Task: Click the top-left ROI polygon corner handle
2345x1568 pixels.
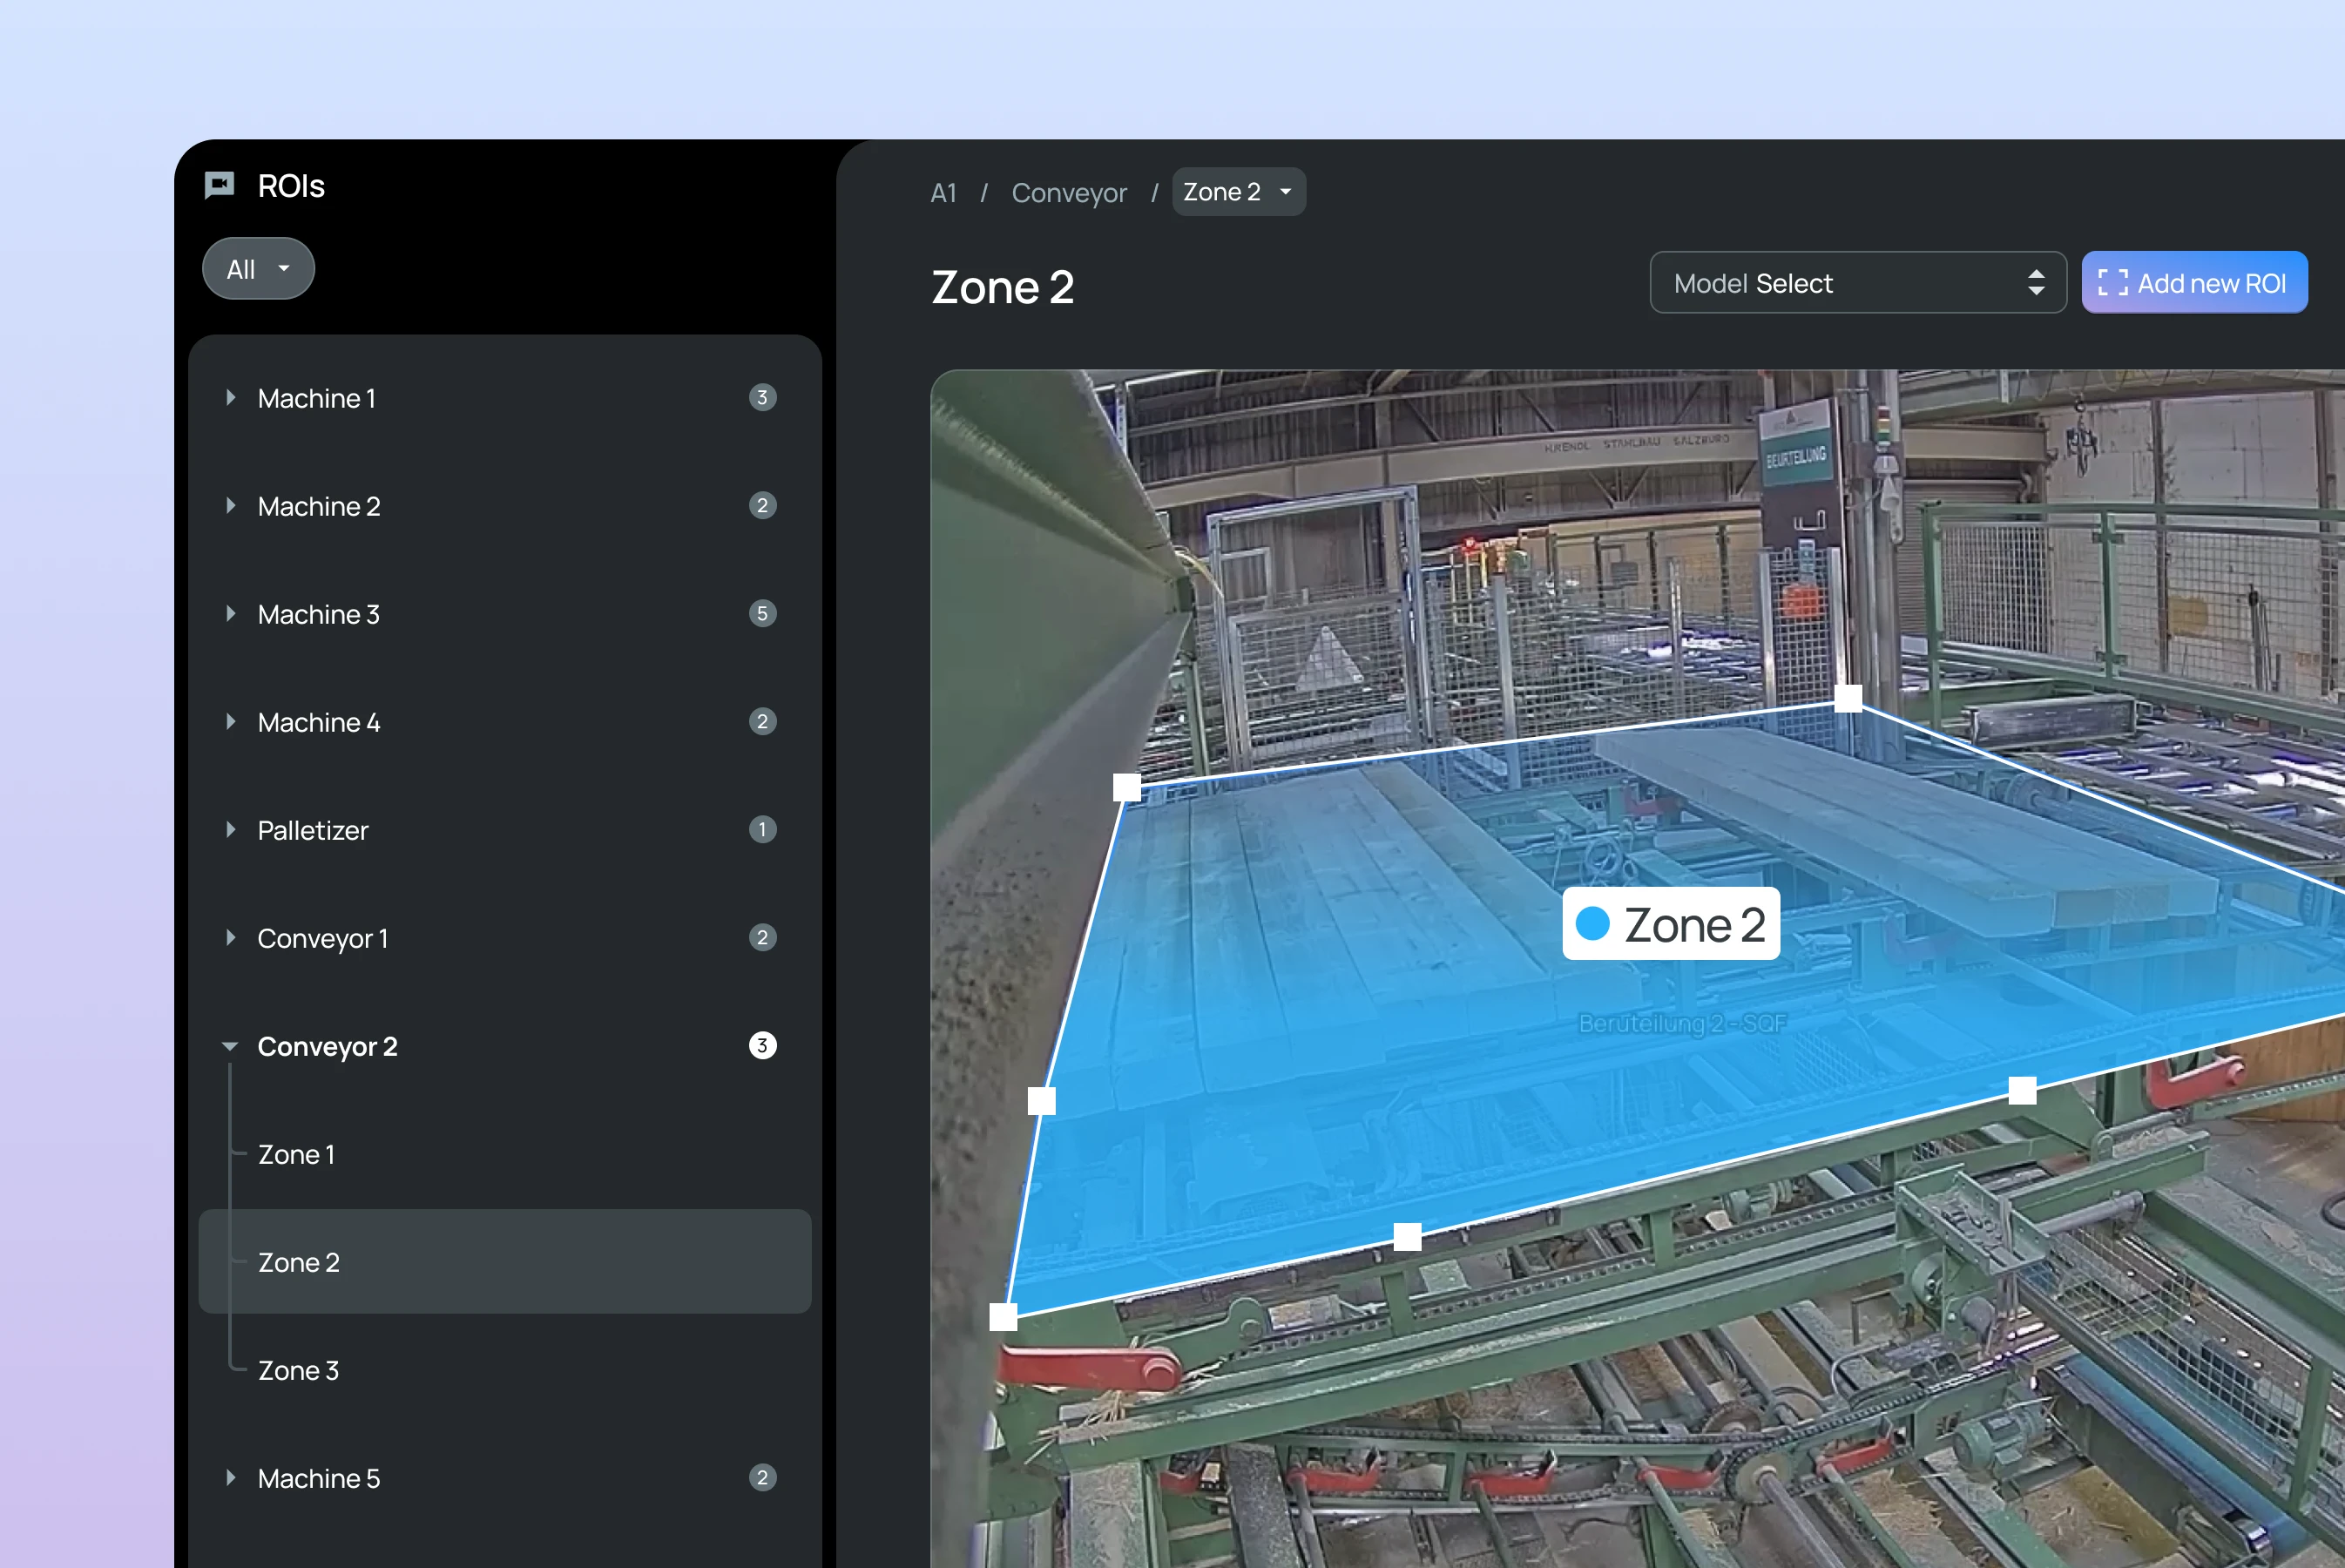Action: pyautogui.click(x=1127, y=787)
